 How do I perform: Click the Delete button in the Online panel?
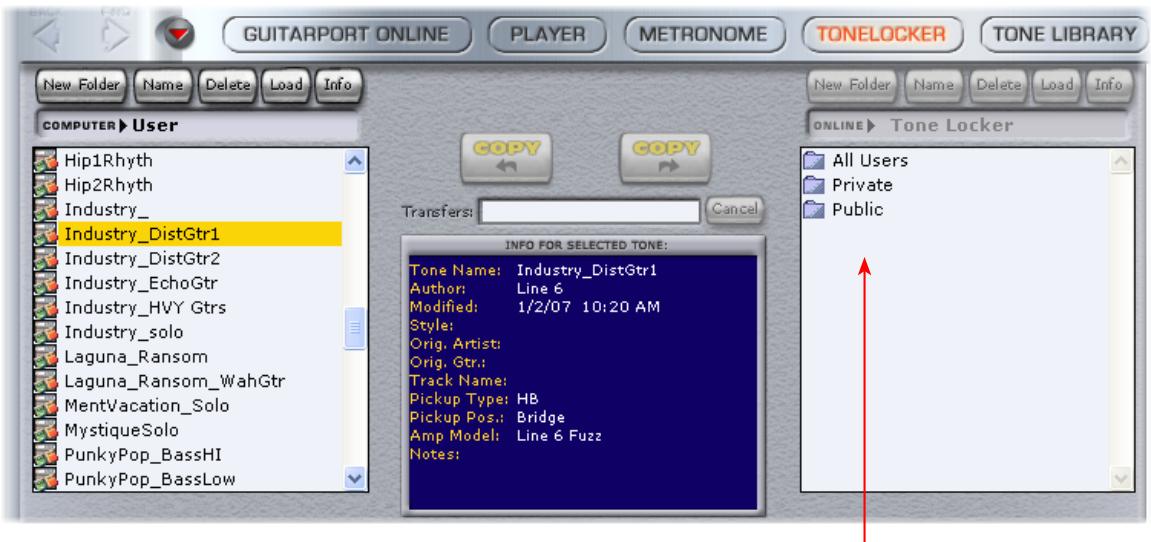(998, 85)
